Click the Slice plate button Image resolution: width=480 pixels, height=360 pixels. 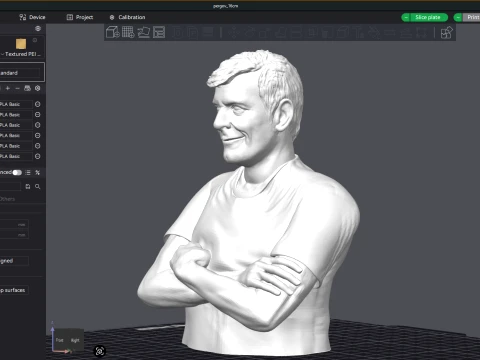(x=428, y=17)
